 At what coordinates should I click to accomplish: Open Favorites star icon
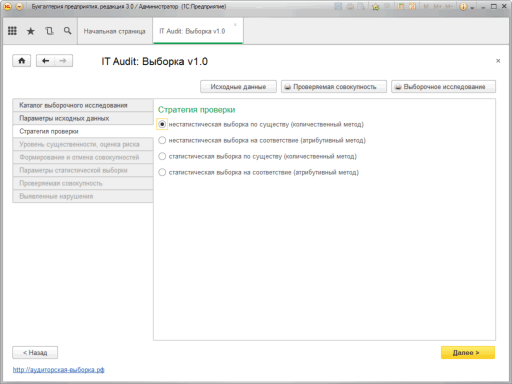[x=31, y=31]
